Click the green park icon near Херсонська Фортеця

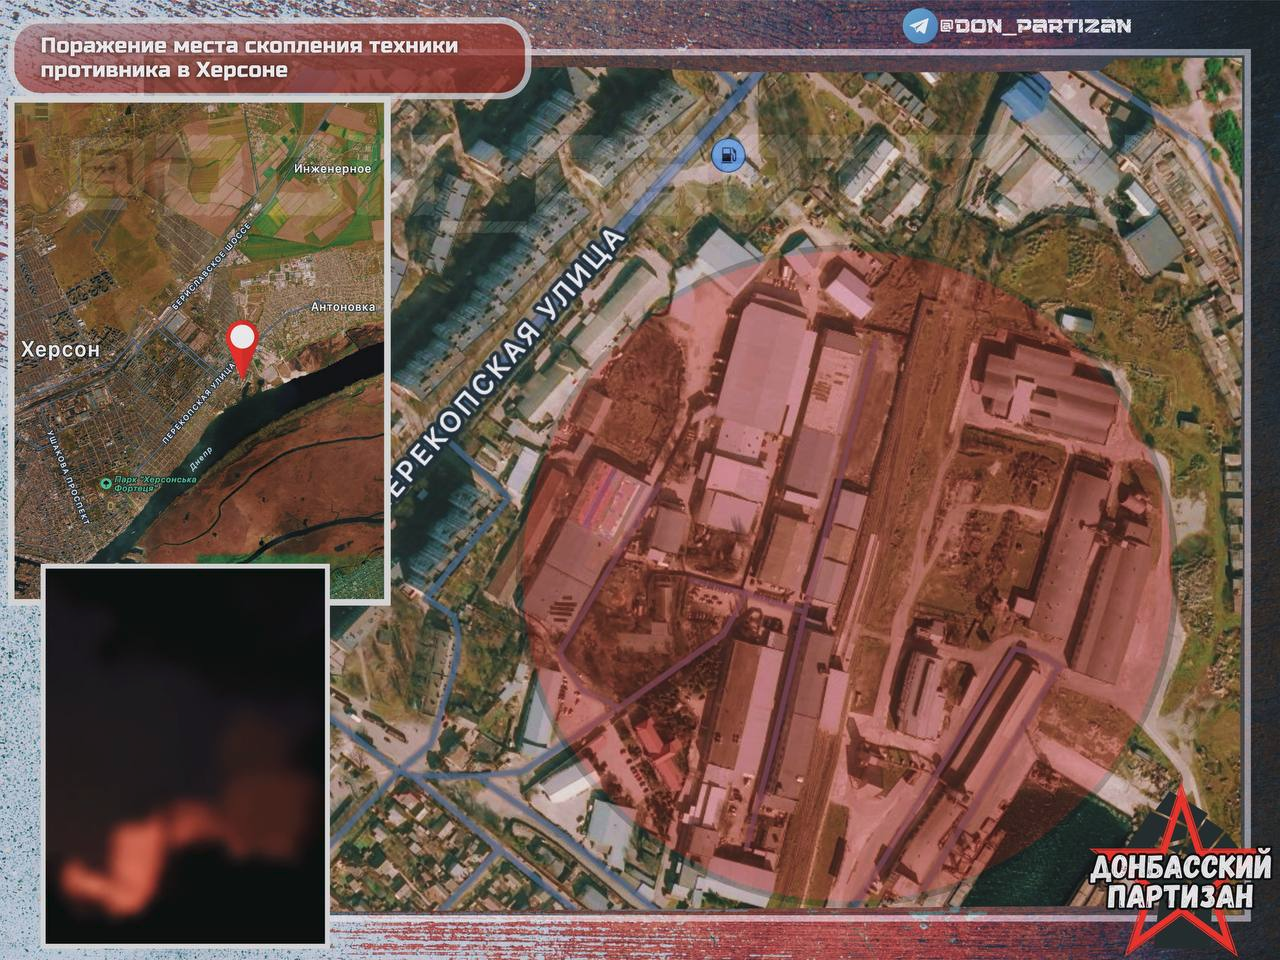pos(106,484)
